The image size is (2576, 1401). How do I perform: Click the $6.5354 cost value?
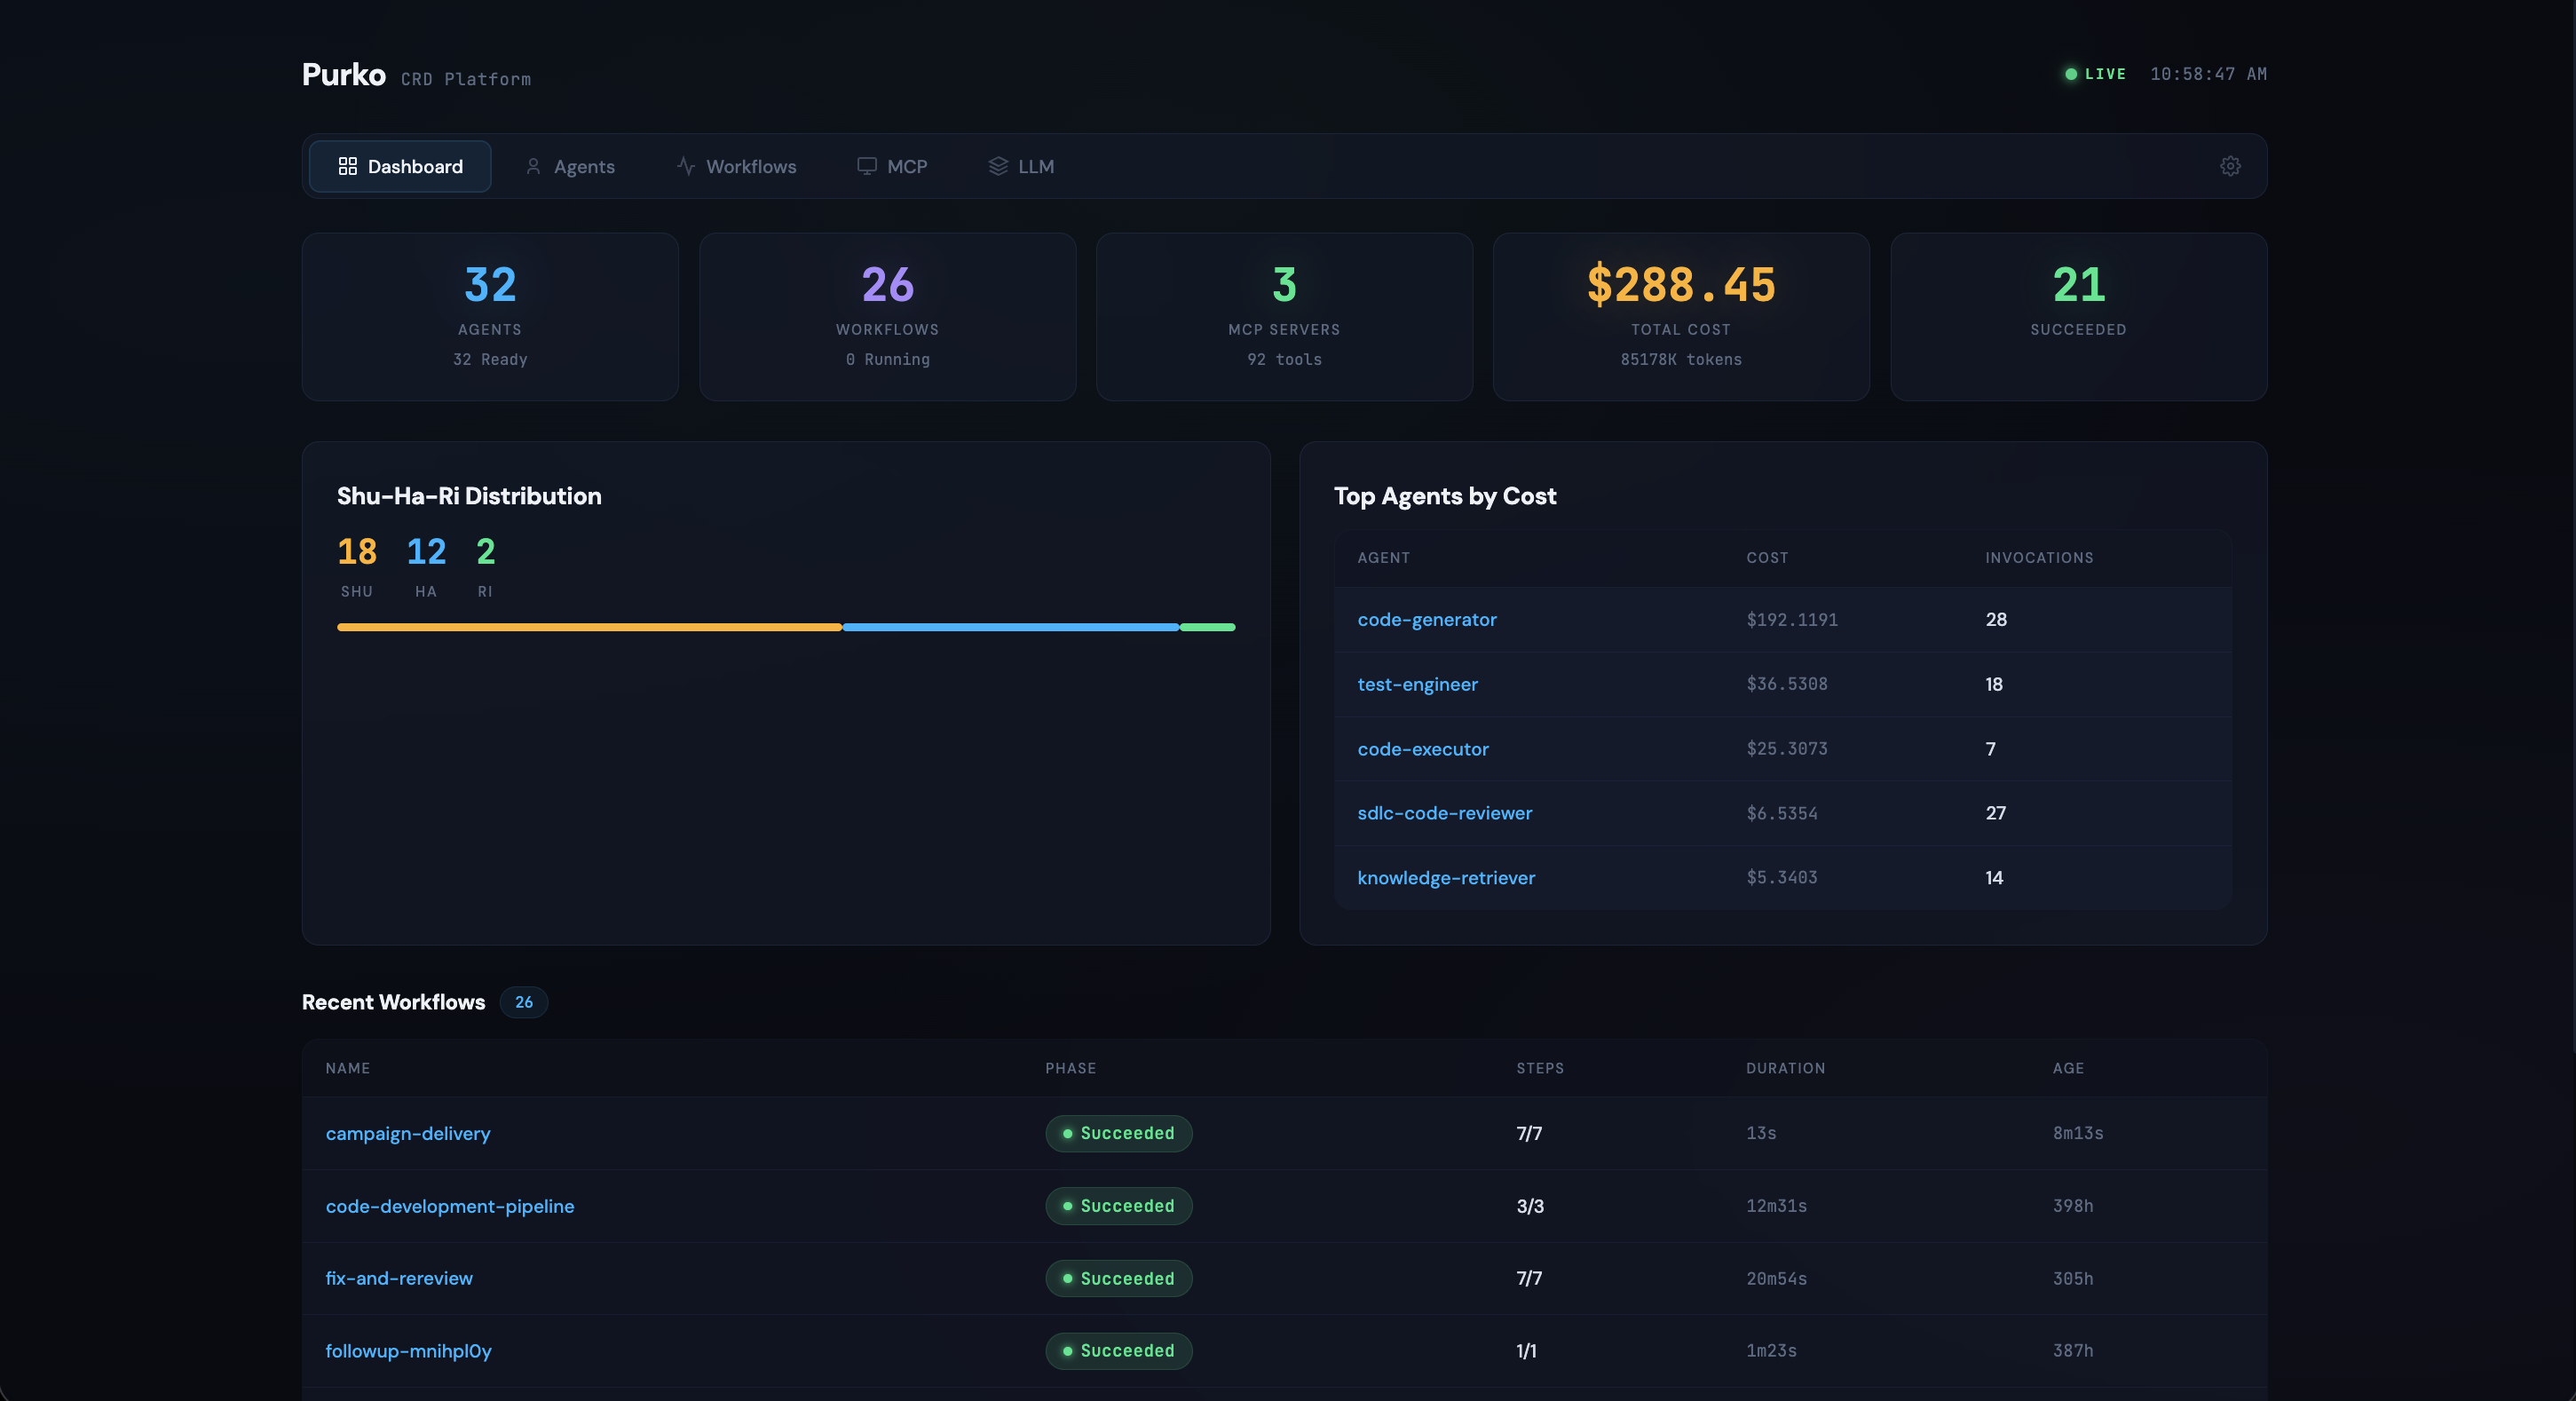pyautogui.click(x=1782, y=813)
